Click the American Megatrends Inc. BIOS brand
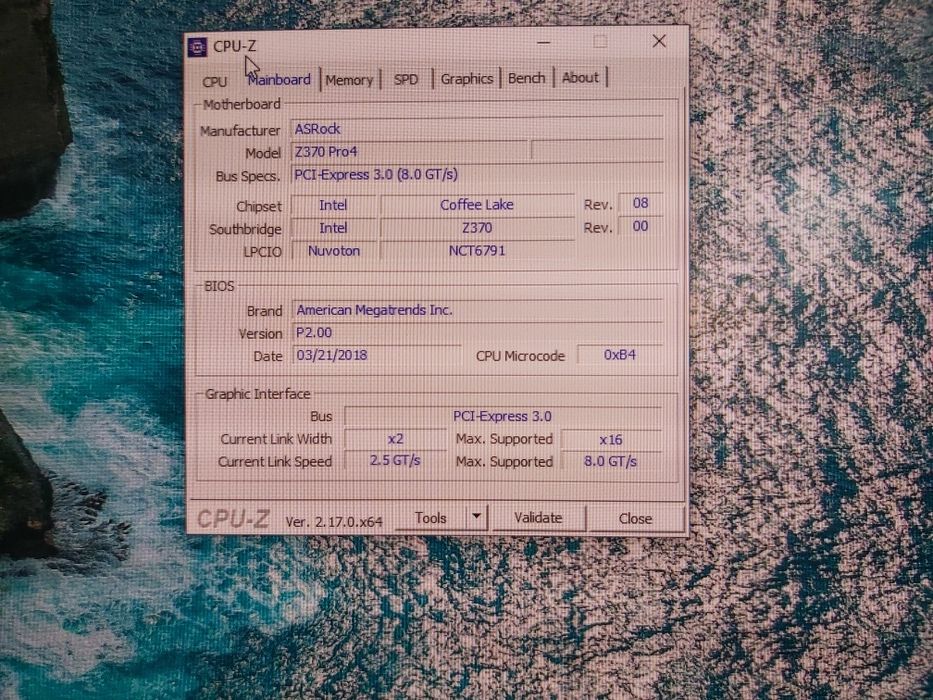The height and width of the screenshot is (700, 933). 478,310
